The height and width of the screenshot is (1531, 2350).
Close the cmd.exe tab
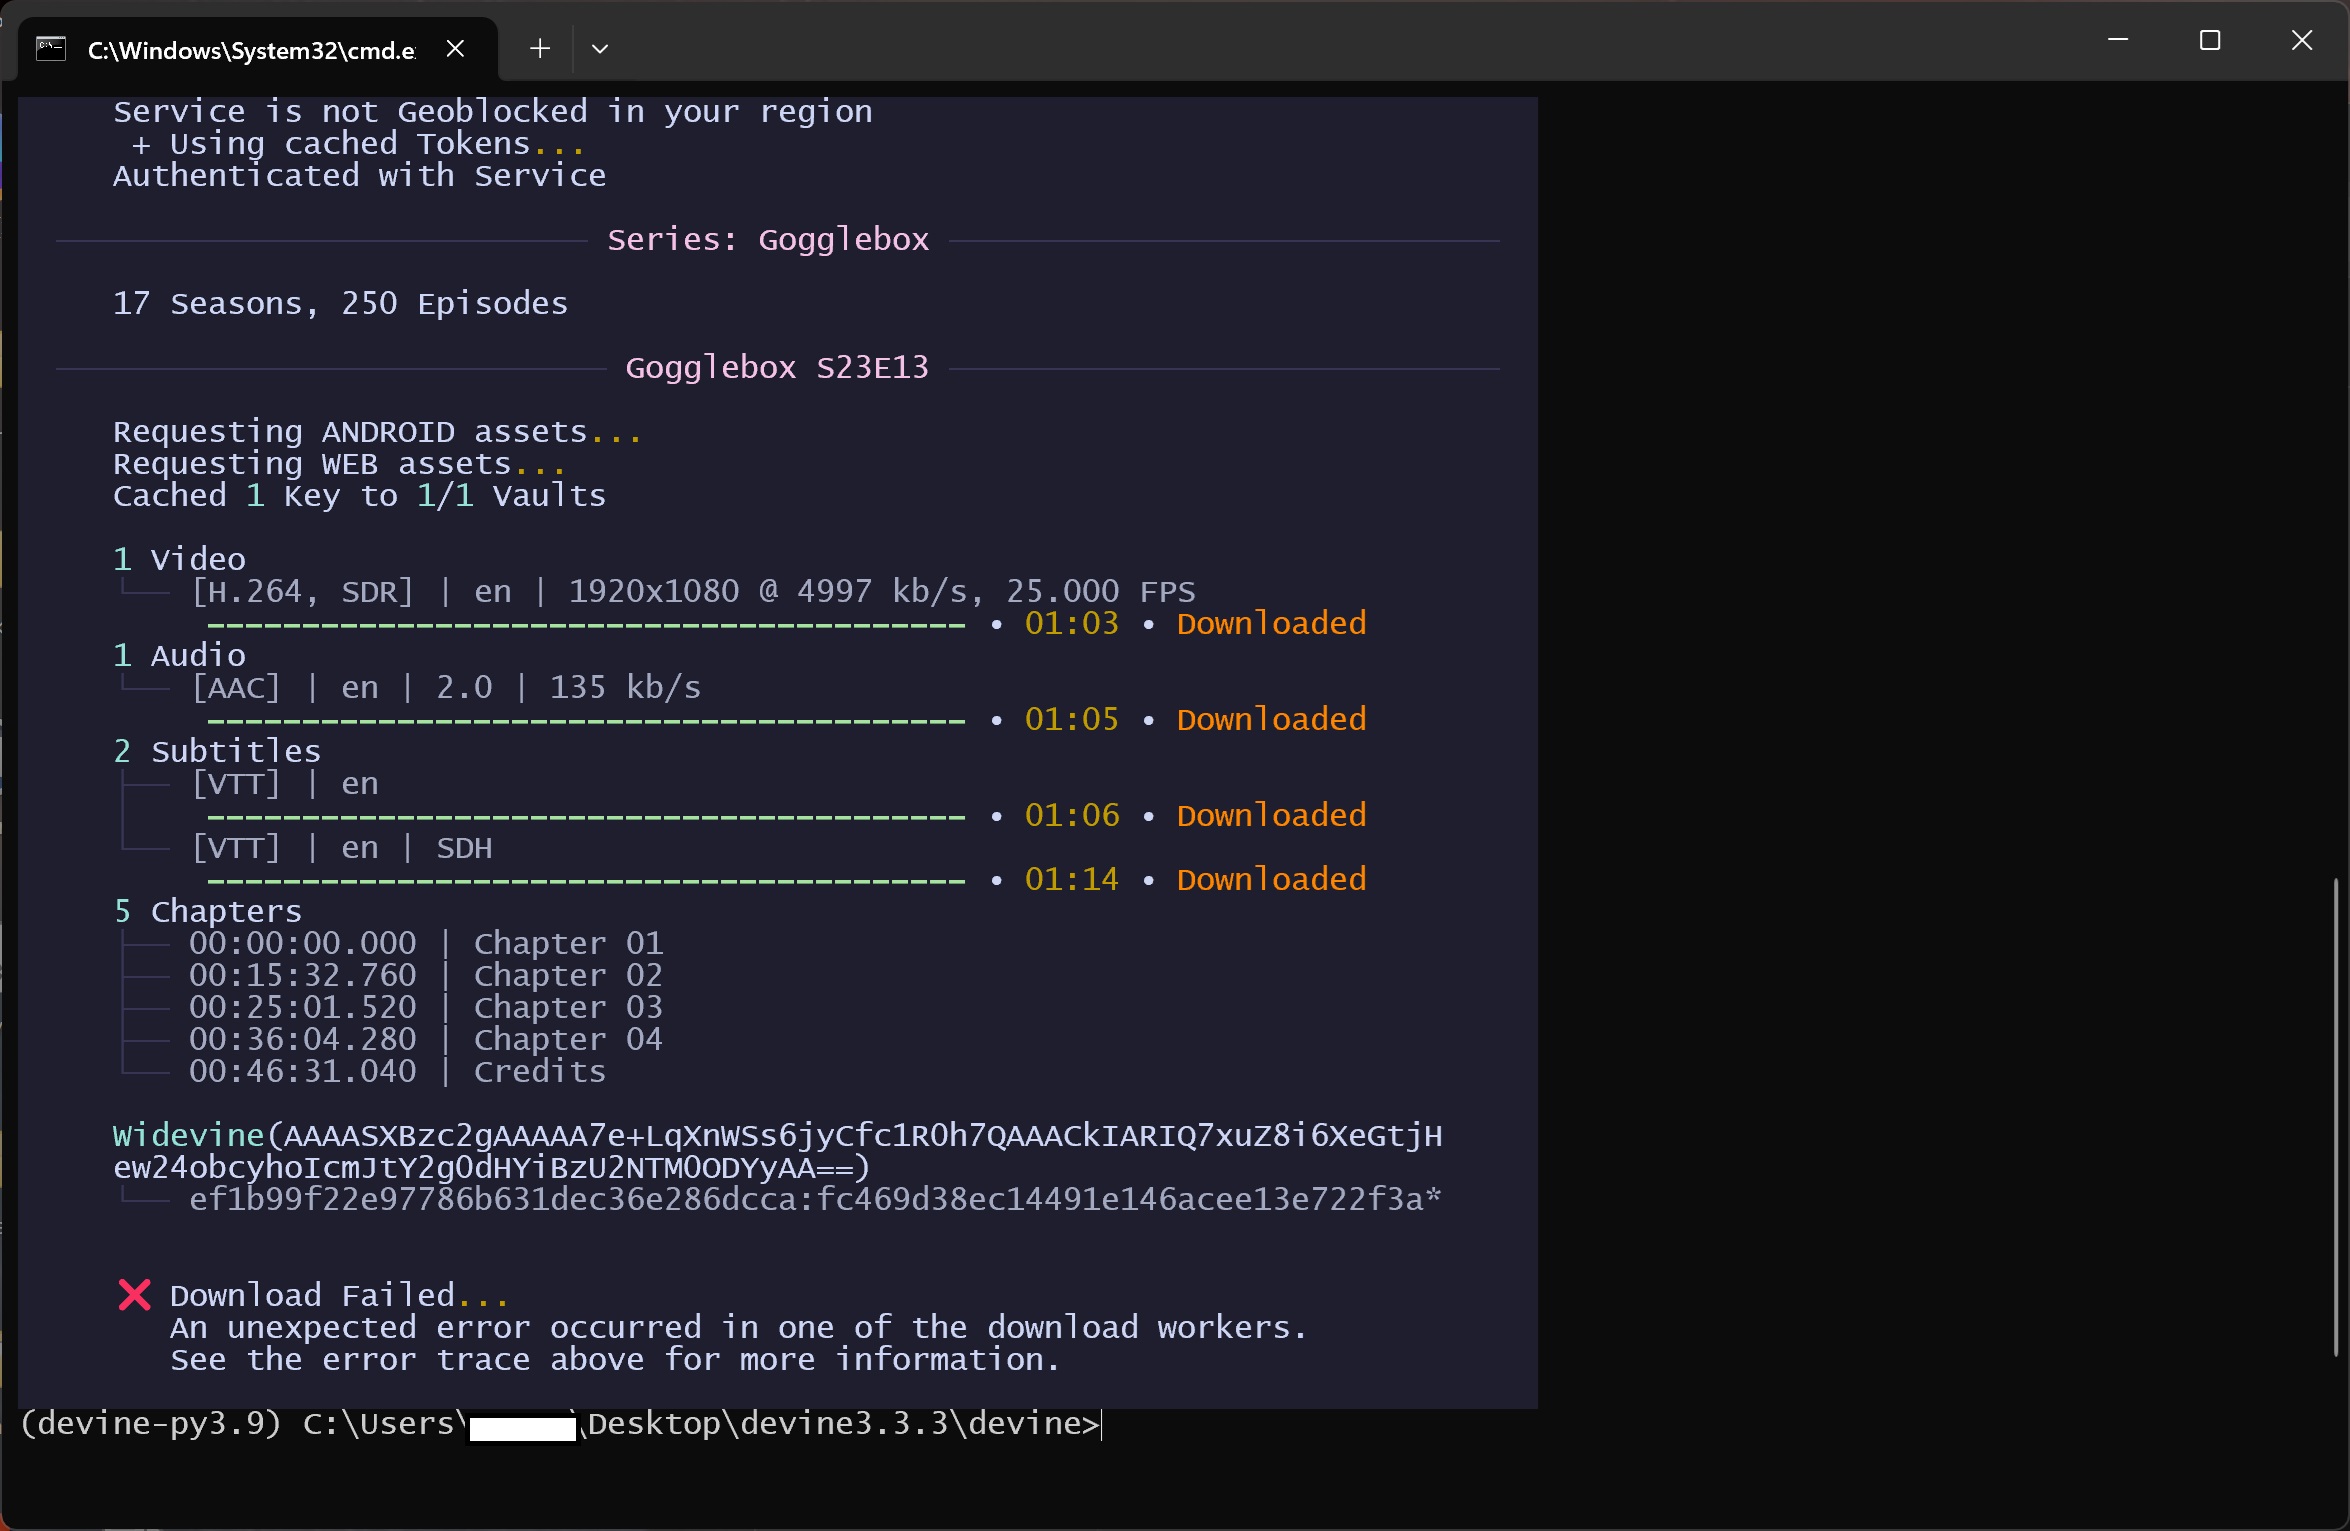pyautogui.click(x=455, y=49)
